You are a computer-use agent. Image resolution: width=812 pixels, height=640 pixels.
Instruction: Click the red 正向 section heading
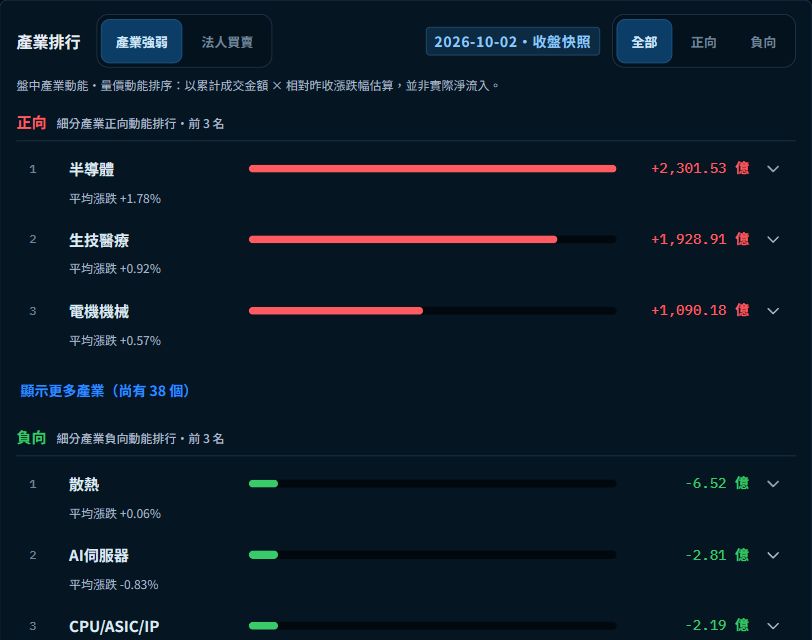click(x=32, y=123)
